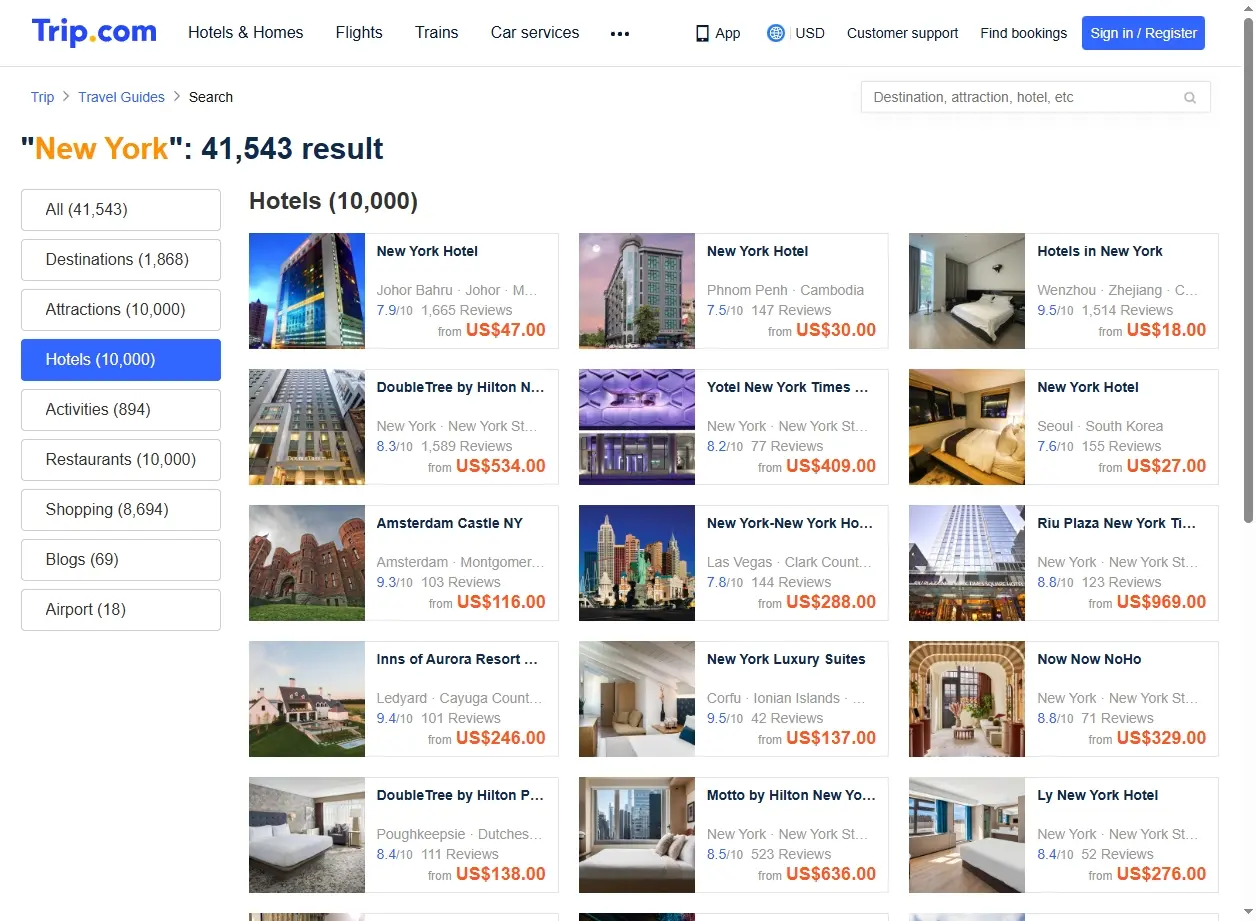Click Amsterdam Castle NY title
The image size is (1256, 921).
[450, 523]
